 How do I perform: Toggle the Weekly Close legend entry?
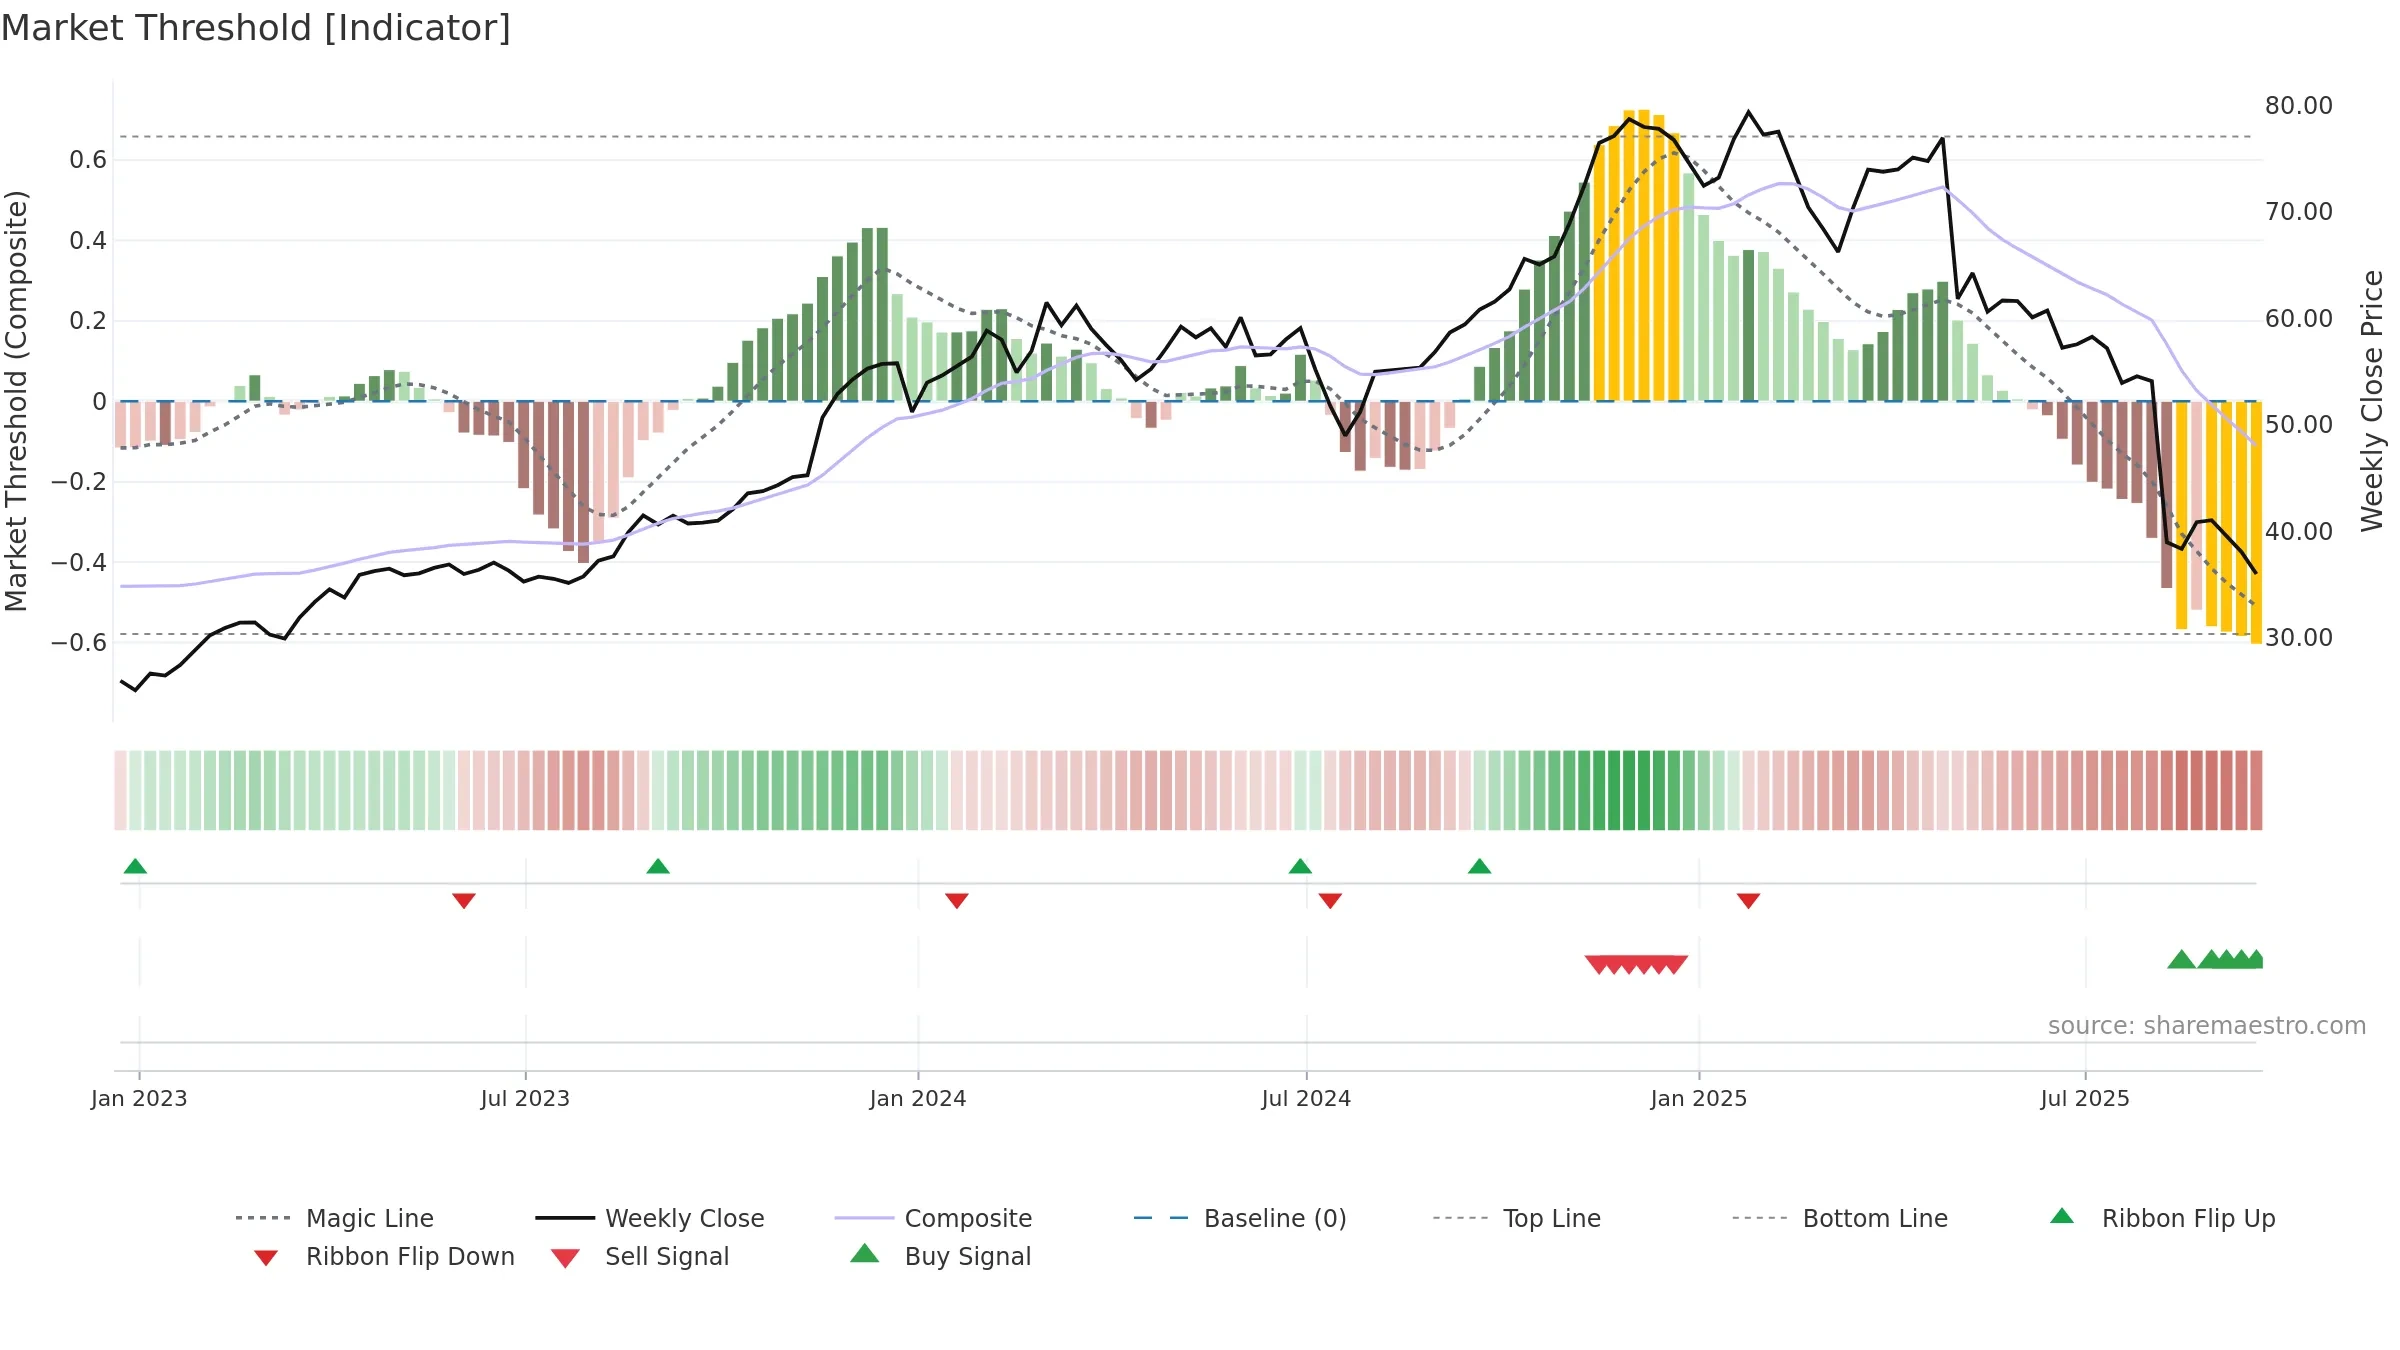650,1218
